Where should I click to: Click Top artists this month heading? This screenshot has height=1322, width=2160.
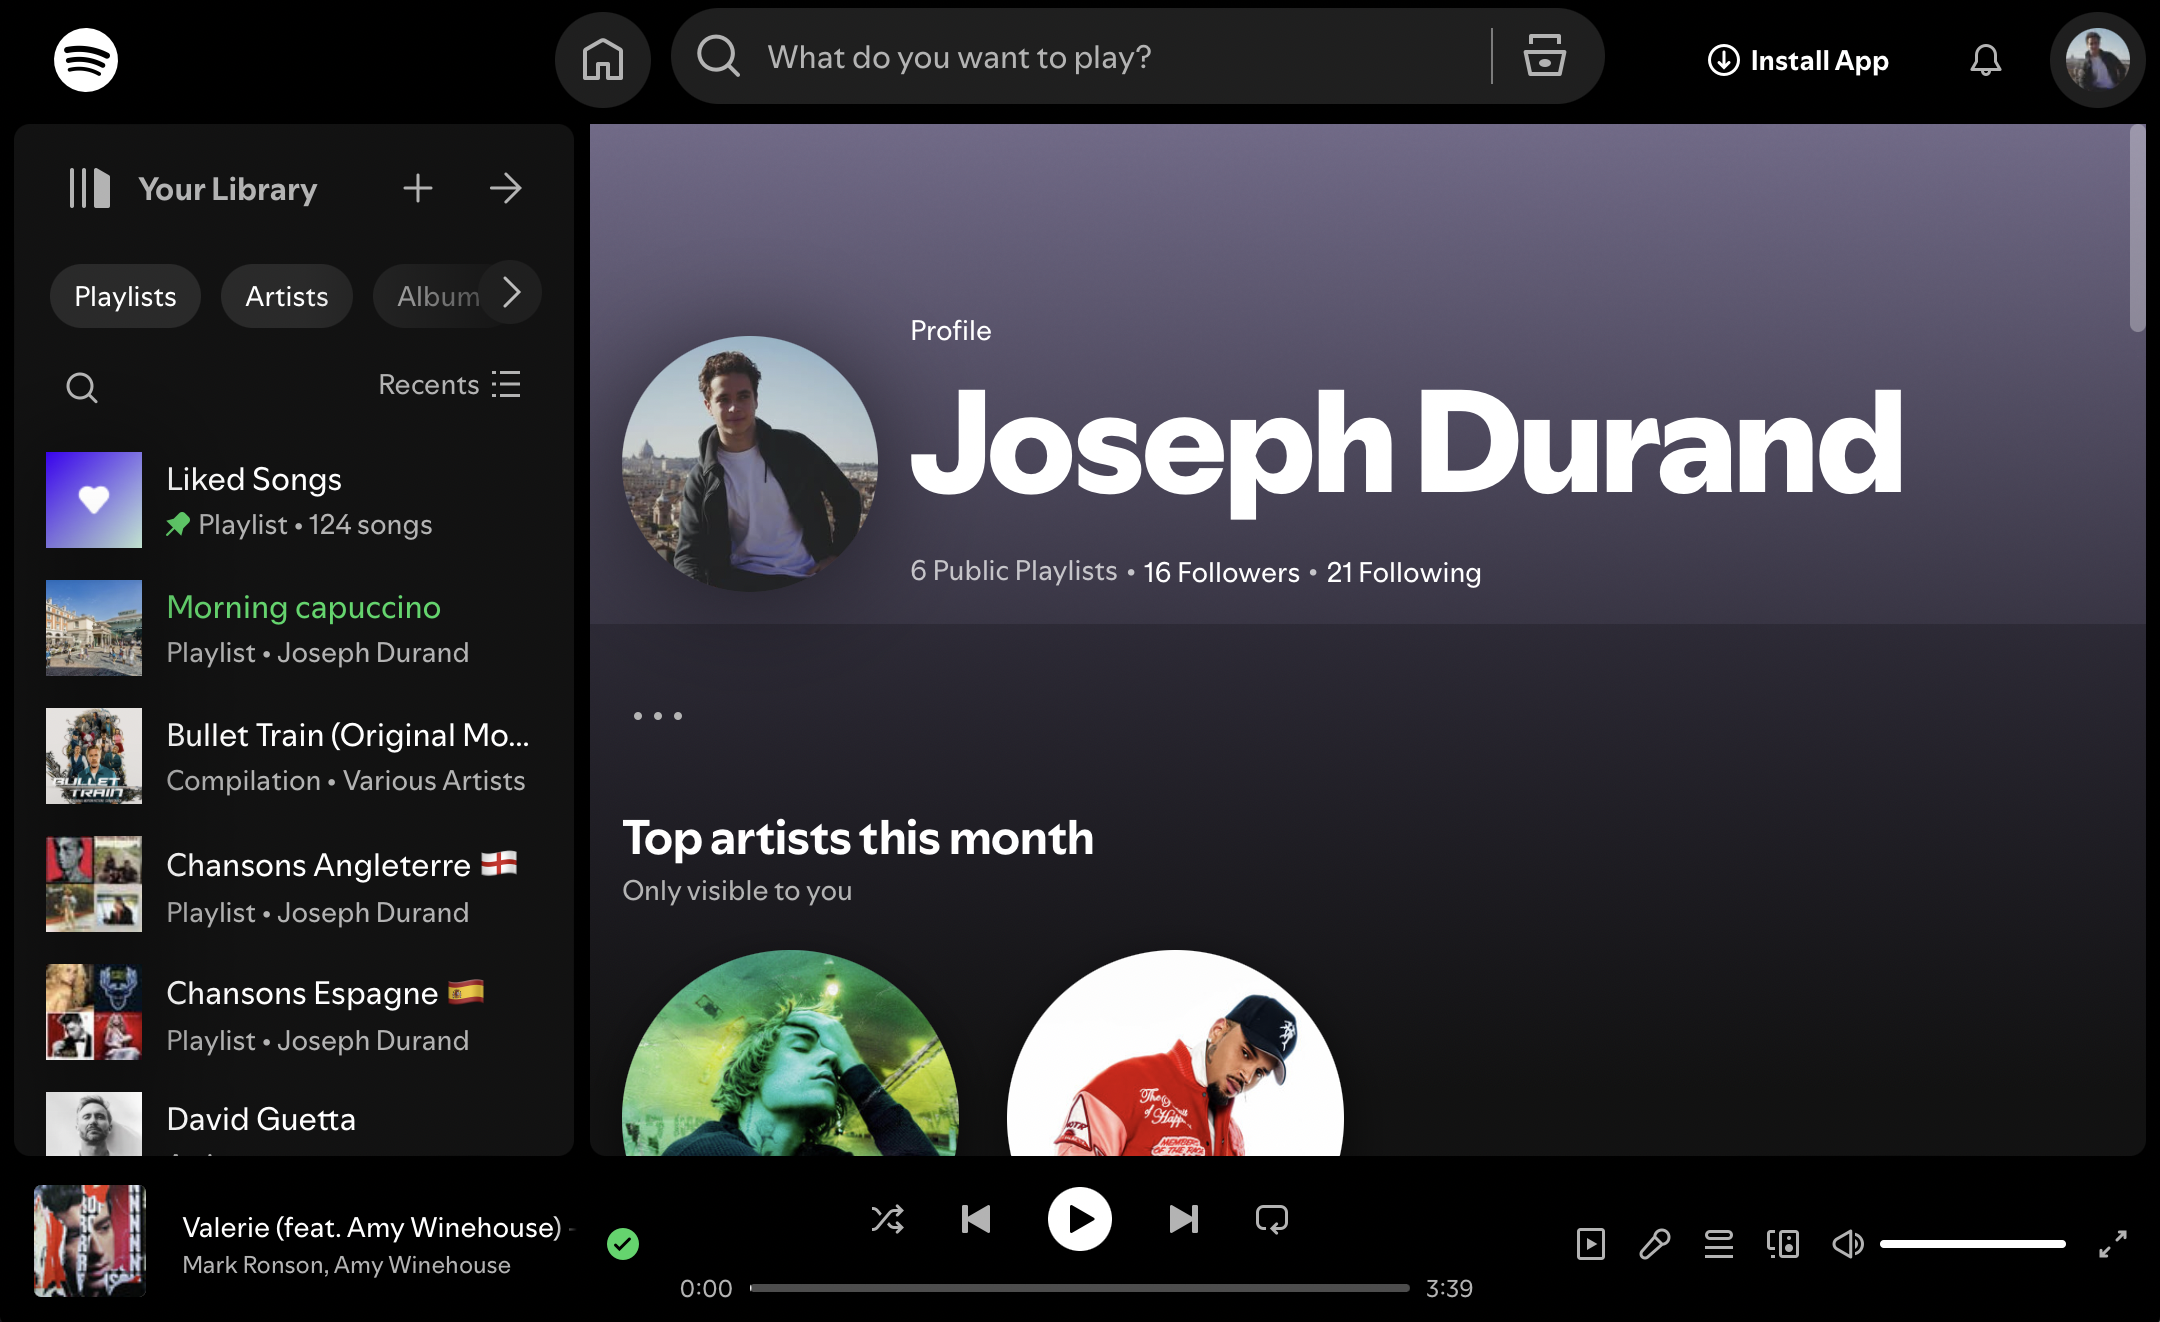858,838
